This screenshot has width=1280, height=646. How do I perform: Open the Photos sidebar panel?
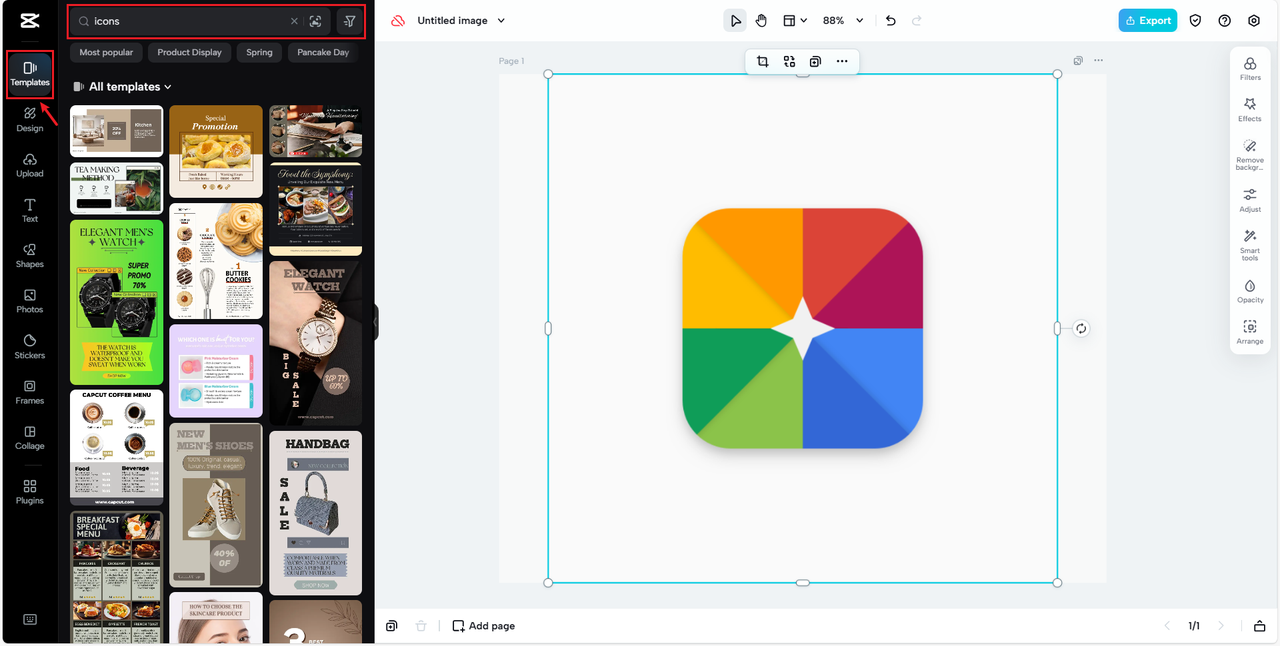(x=30, y=301)
